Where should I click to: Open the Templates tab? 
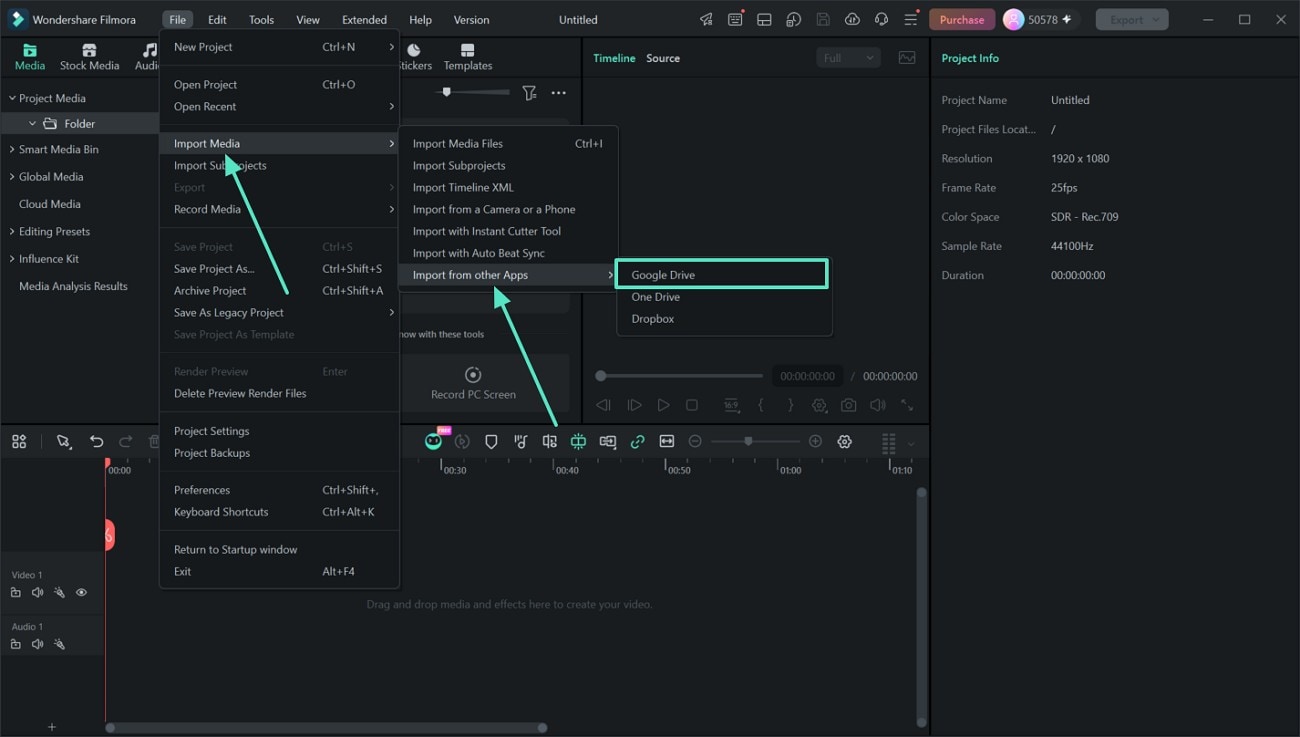click(x=468, y=57)
